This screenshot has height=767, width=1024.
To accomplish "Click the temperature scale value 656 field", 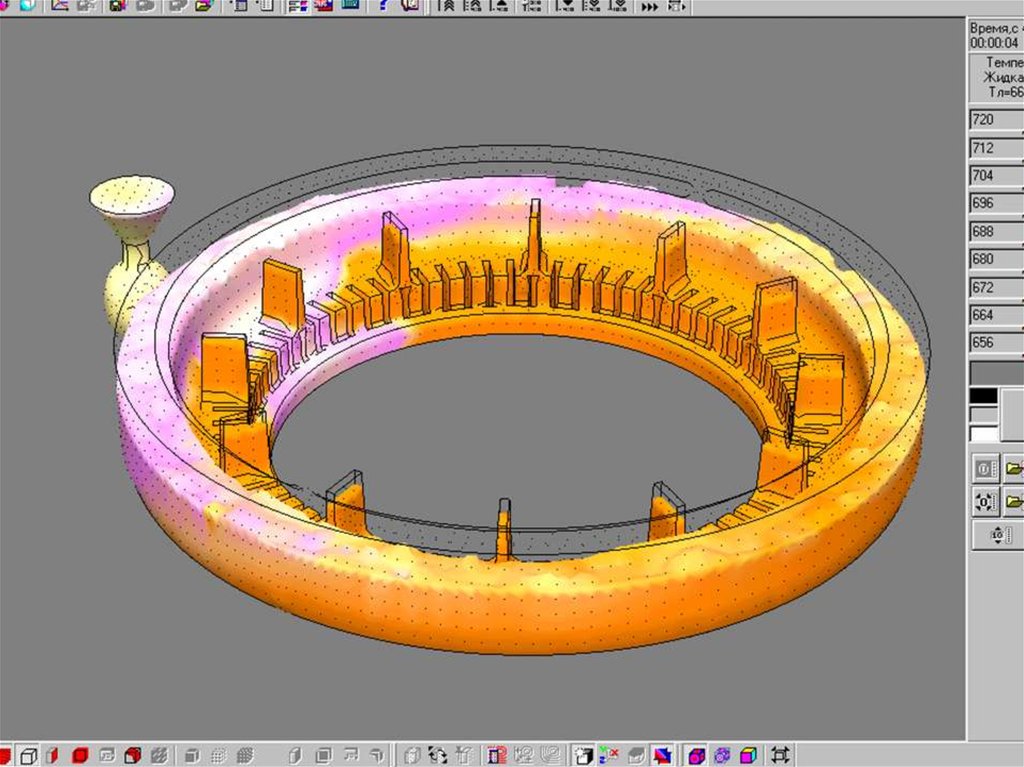I will 995,344.
